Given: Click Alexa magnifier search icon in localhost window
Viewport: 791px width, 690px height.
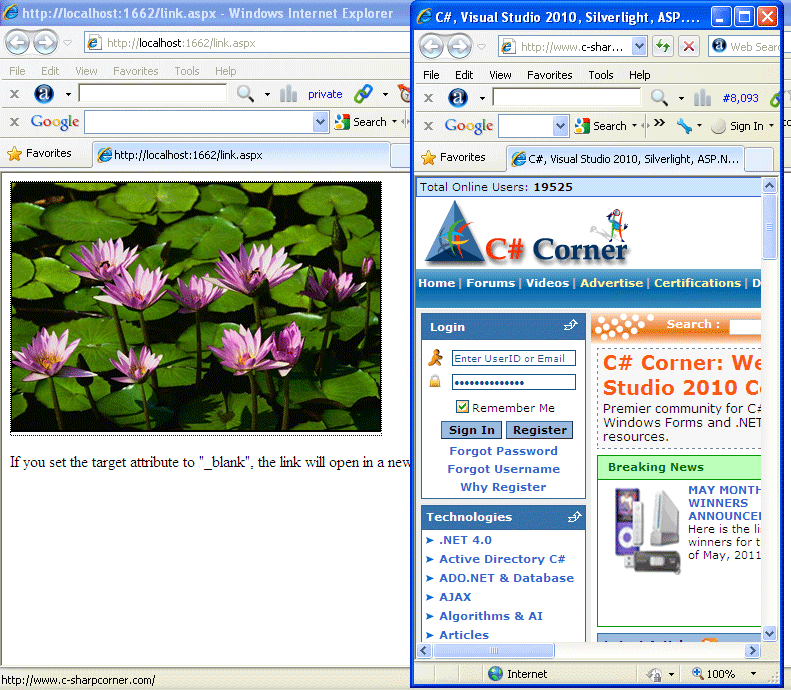Looking at the screenshot, I should coord(245,93).
